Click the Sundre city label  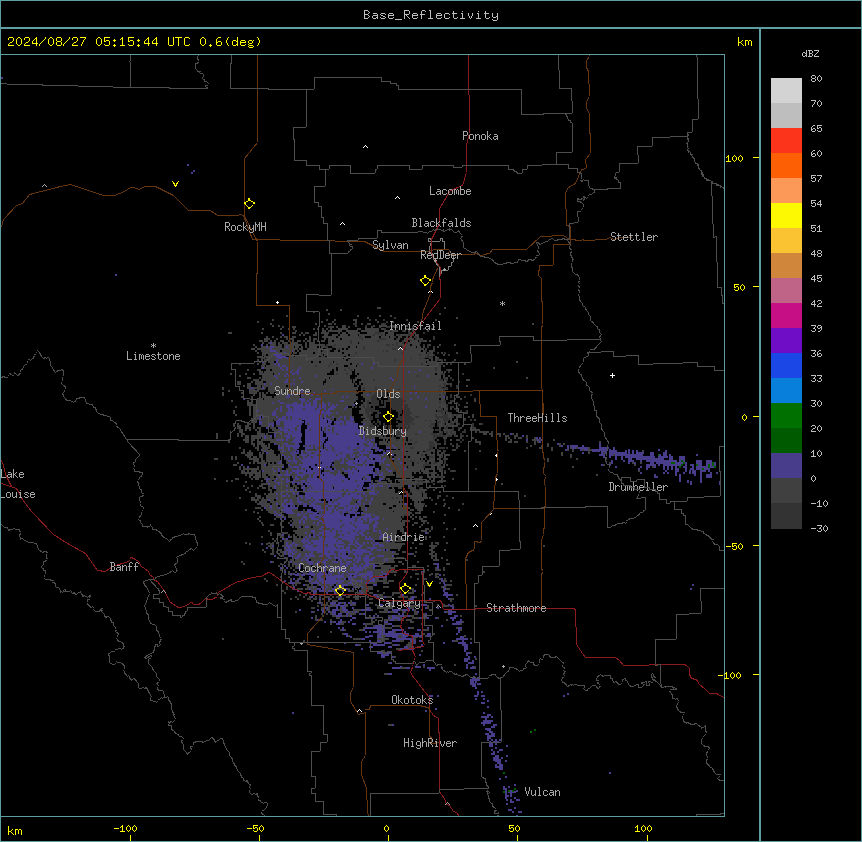click(x=292, y=391)
